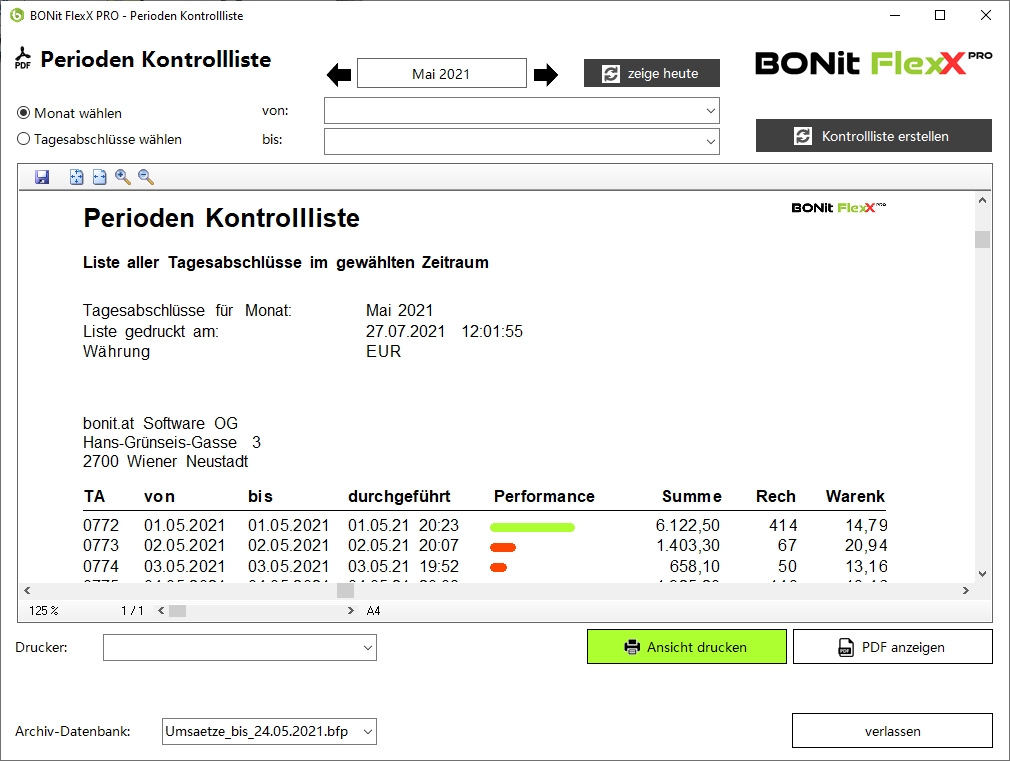Click the sum '6.122,50' in the report
Viewport: 1010px width, 761px height.
(688, 526)
